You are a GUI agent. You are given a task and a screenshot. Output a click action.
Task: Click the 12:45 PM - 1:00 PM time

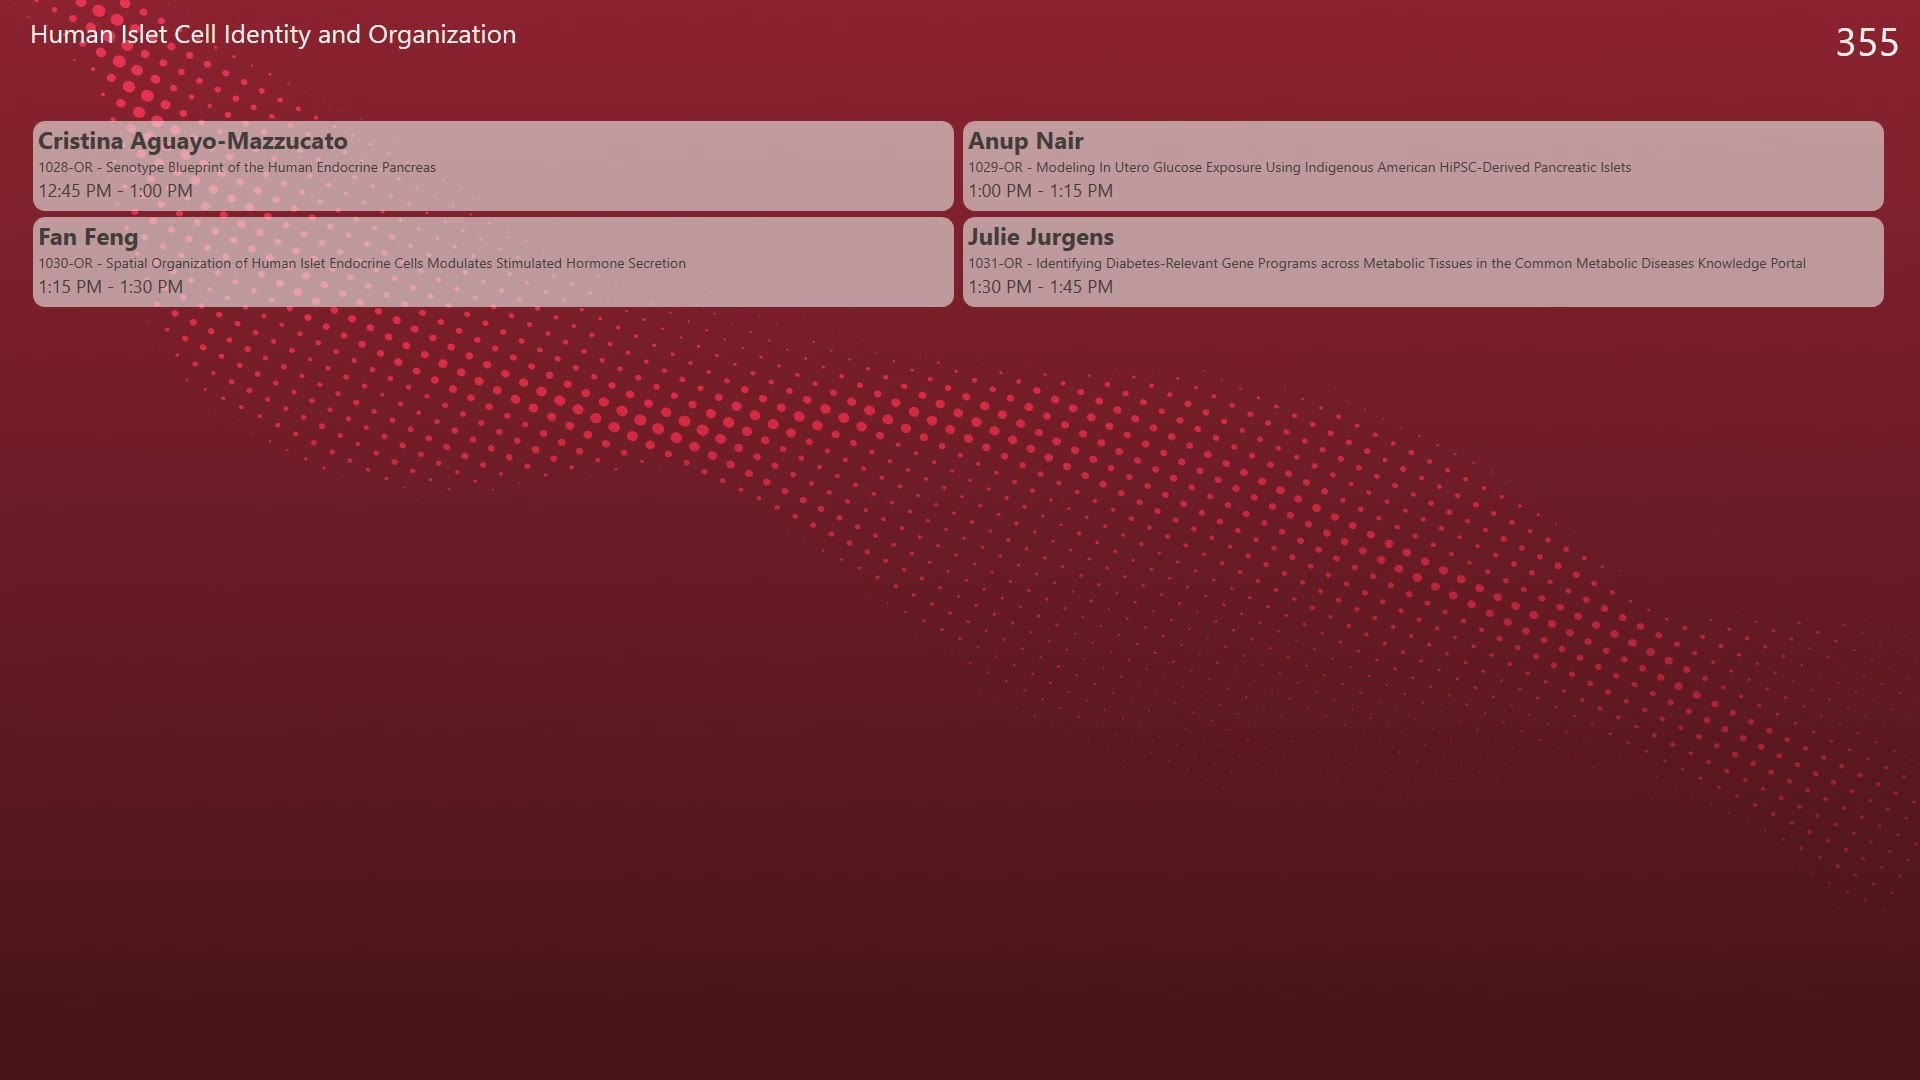click(x=116, y=191)
